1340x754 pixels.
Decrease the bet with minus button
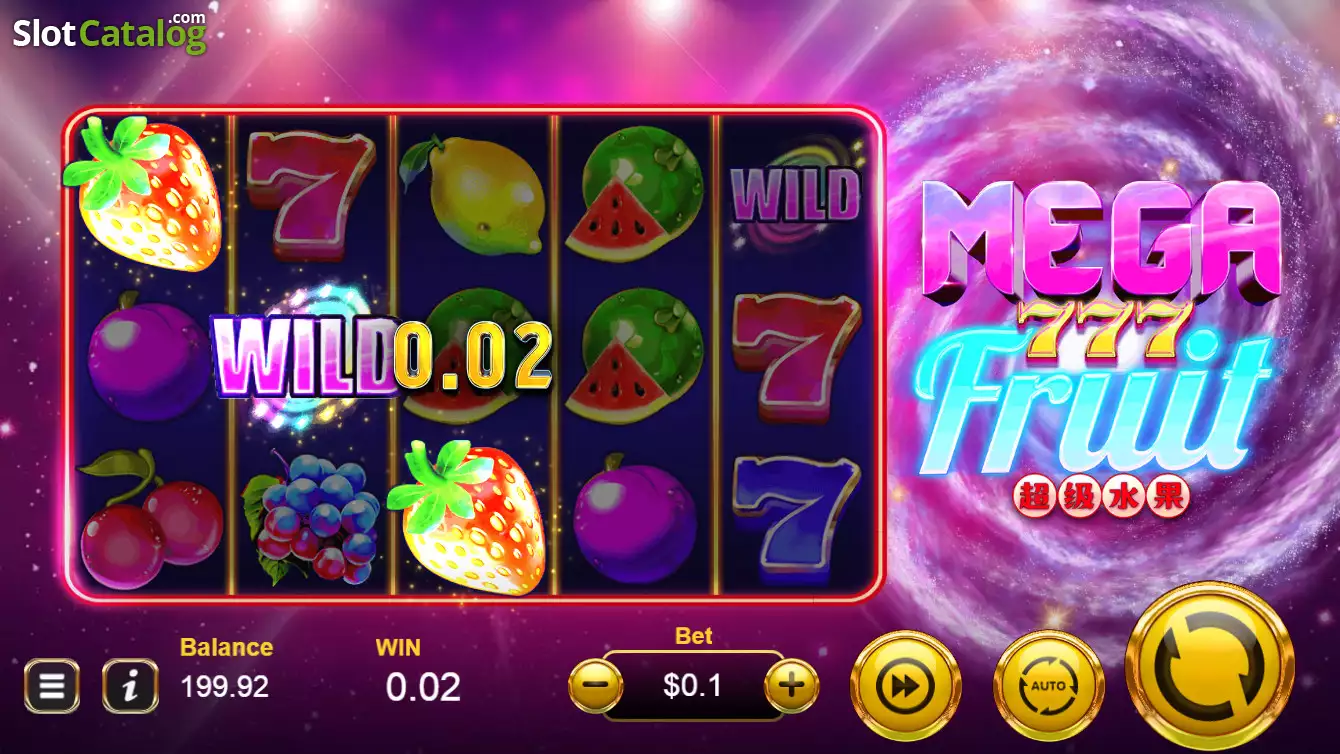pyautogui.click(x=596, y=685)
